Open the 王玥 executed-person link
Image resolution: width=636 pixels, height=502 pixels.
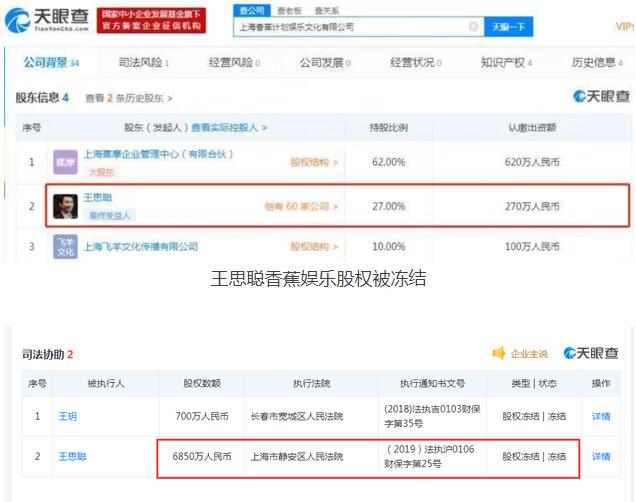click(x=67, y=416)
